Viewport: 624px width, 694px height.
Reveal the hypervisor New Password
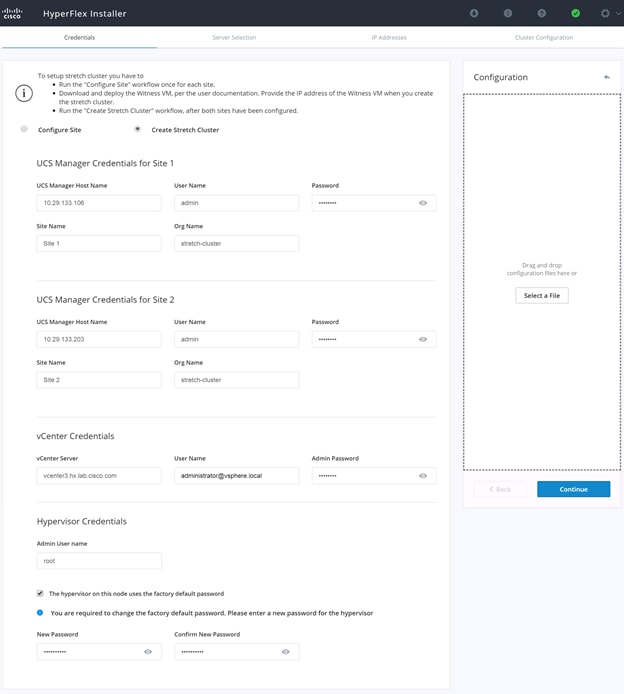pos(148,652)
